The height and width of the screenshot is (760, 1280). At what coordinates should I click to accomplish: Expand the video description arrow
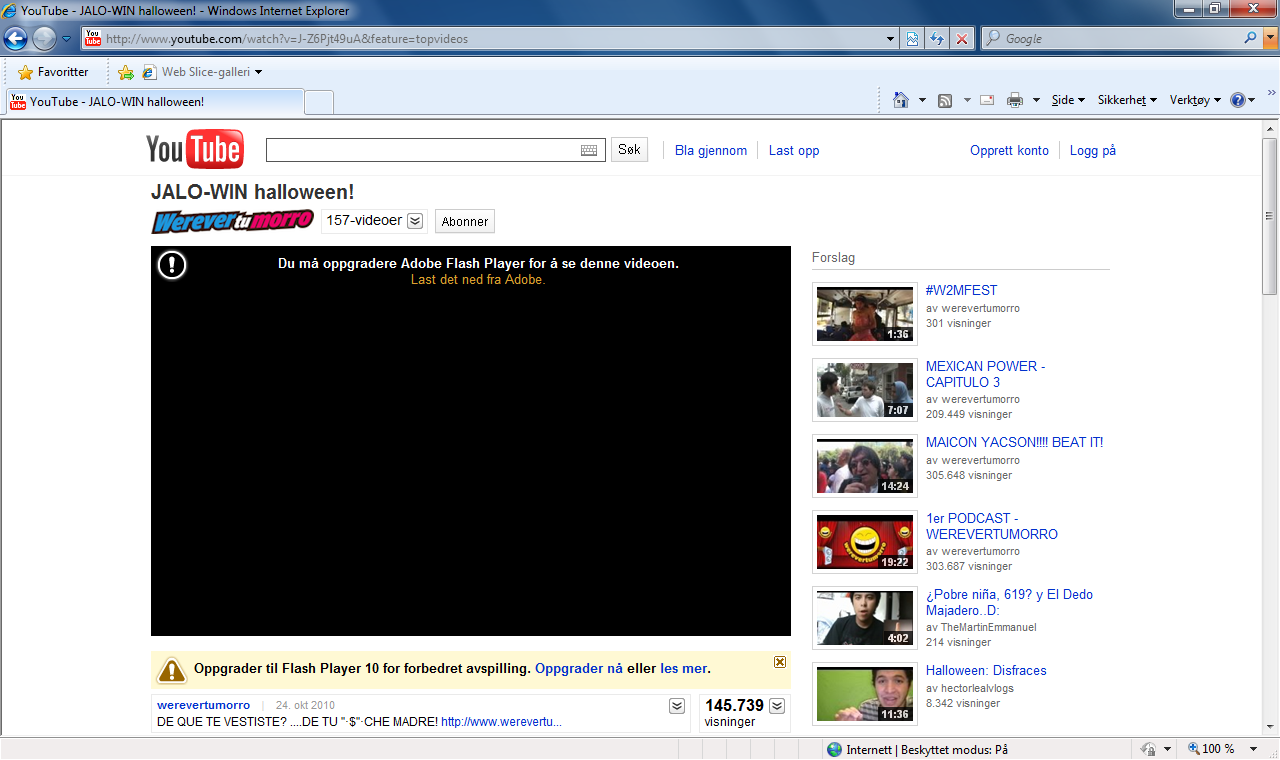click(677, 706)
